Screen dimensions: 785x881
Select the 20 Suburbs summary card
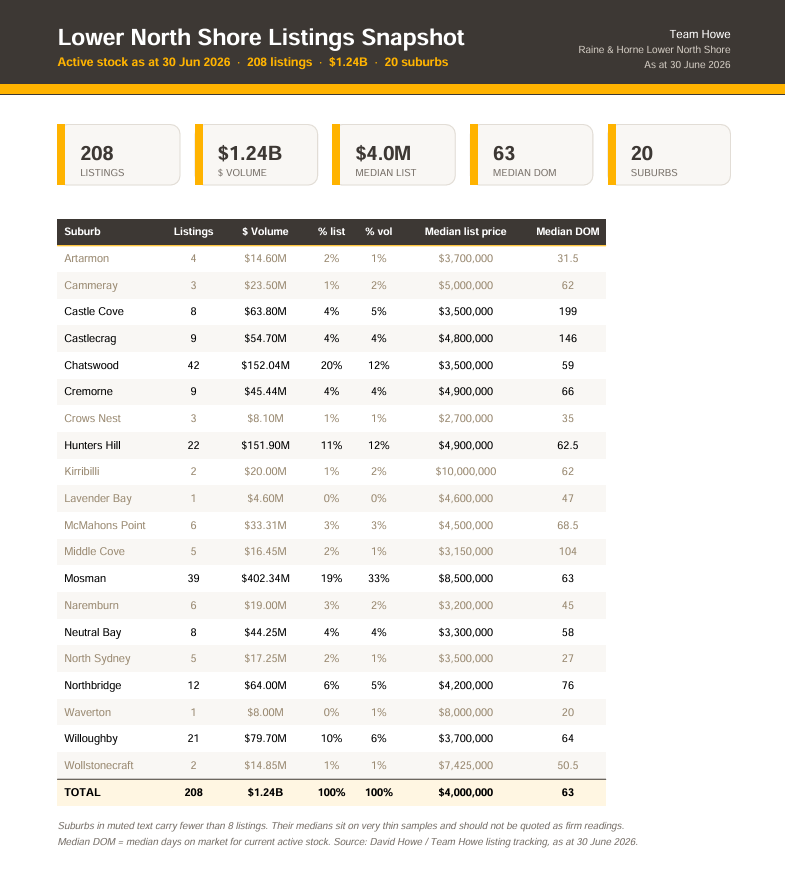[x=669, y=155]
